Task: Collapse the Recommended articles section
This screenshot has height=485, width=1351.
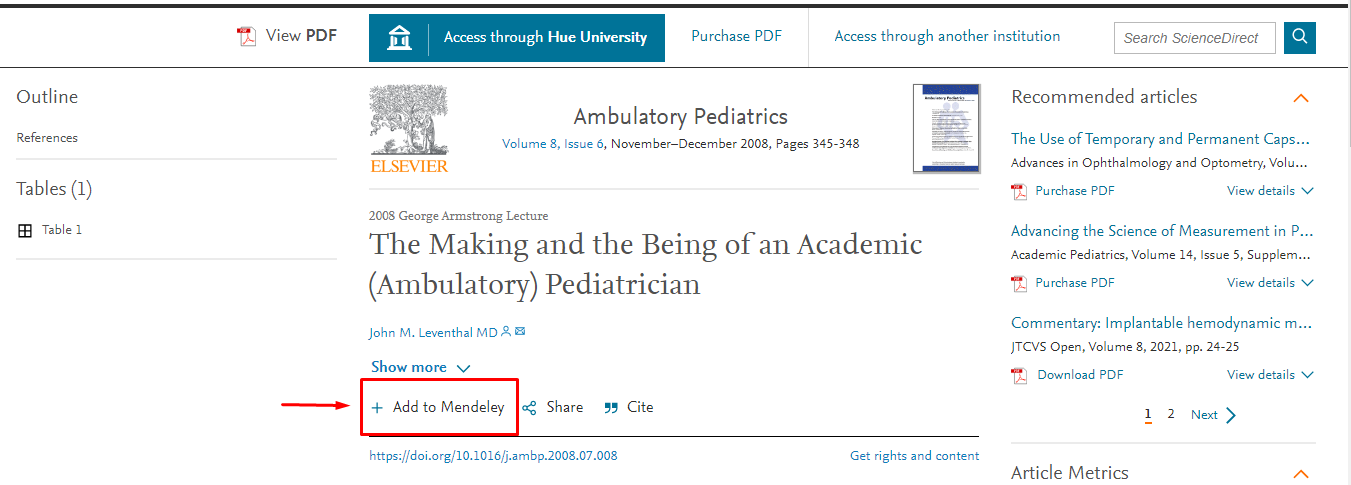Action: point(1300,98)
